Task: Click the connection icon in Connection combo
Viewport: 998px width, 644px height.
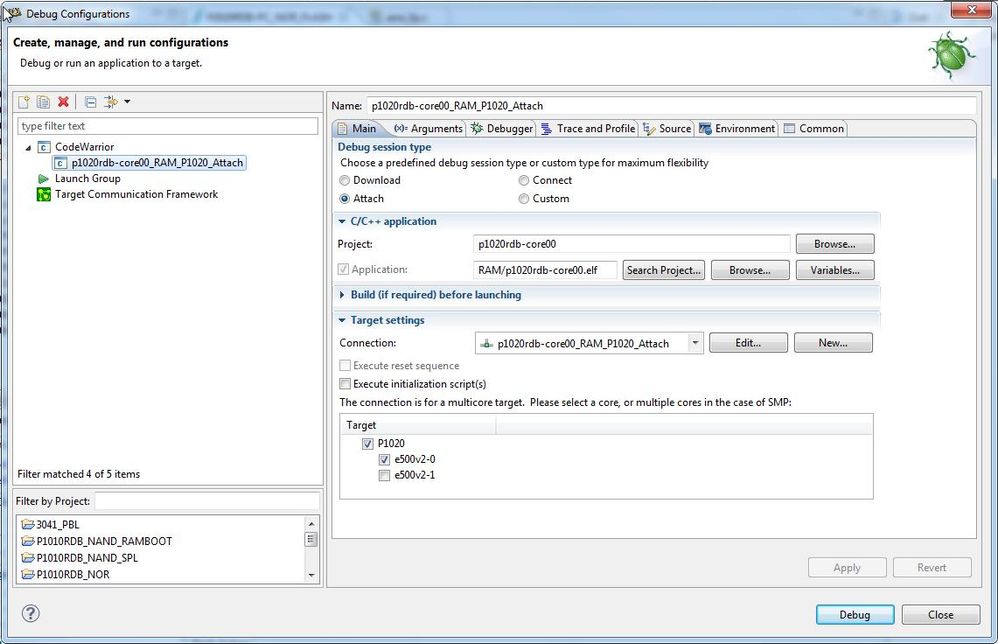Action: [487, 344]
